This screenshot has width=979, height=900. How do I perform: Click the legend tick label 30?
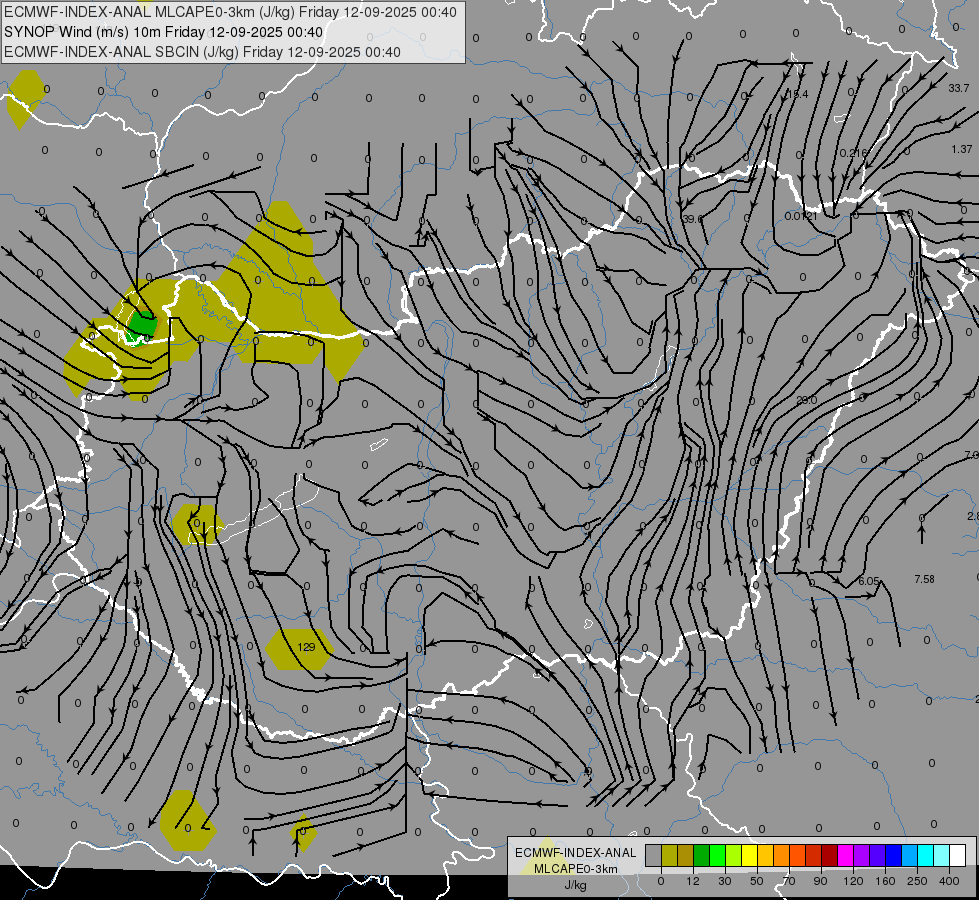click(725, 881)
